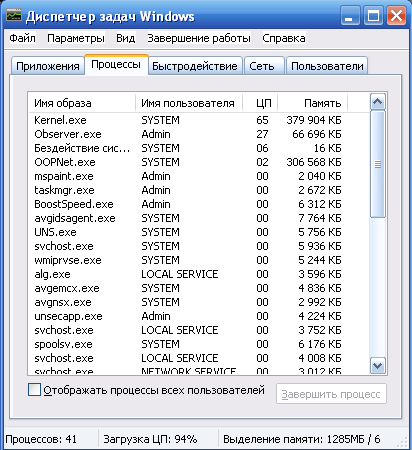Click the 379 904 КБ memory value
412x450 pixels.
pyautogui.click(x=314, y=120)
